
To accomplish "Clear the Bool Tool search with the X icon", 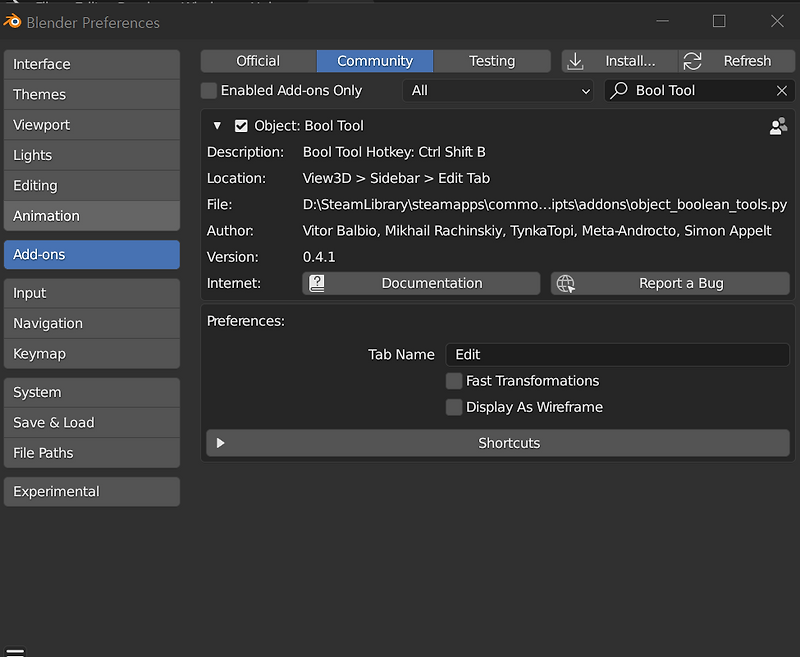I will click(778, 89).
